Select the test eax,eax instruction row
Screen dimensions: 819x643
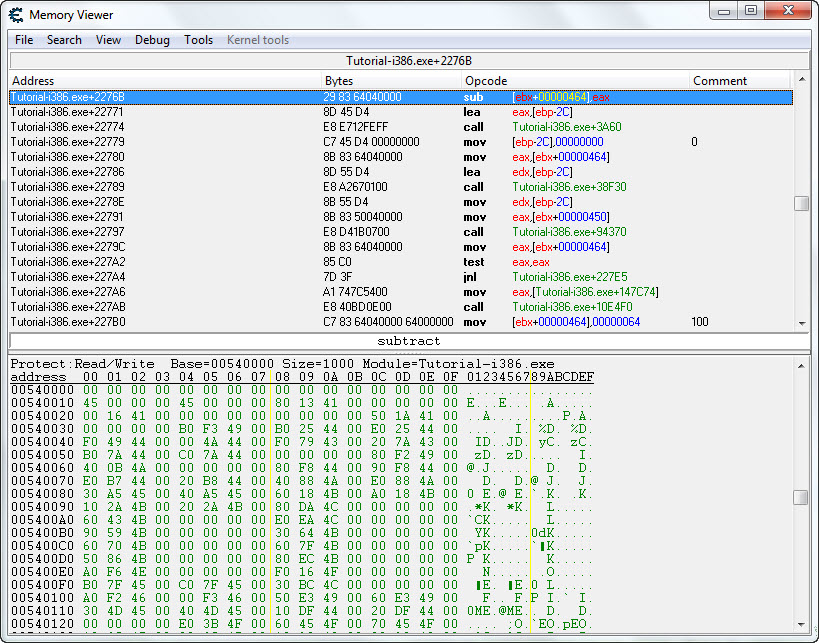coord(400,262)
